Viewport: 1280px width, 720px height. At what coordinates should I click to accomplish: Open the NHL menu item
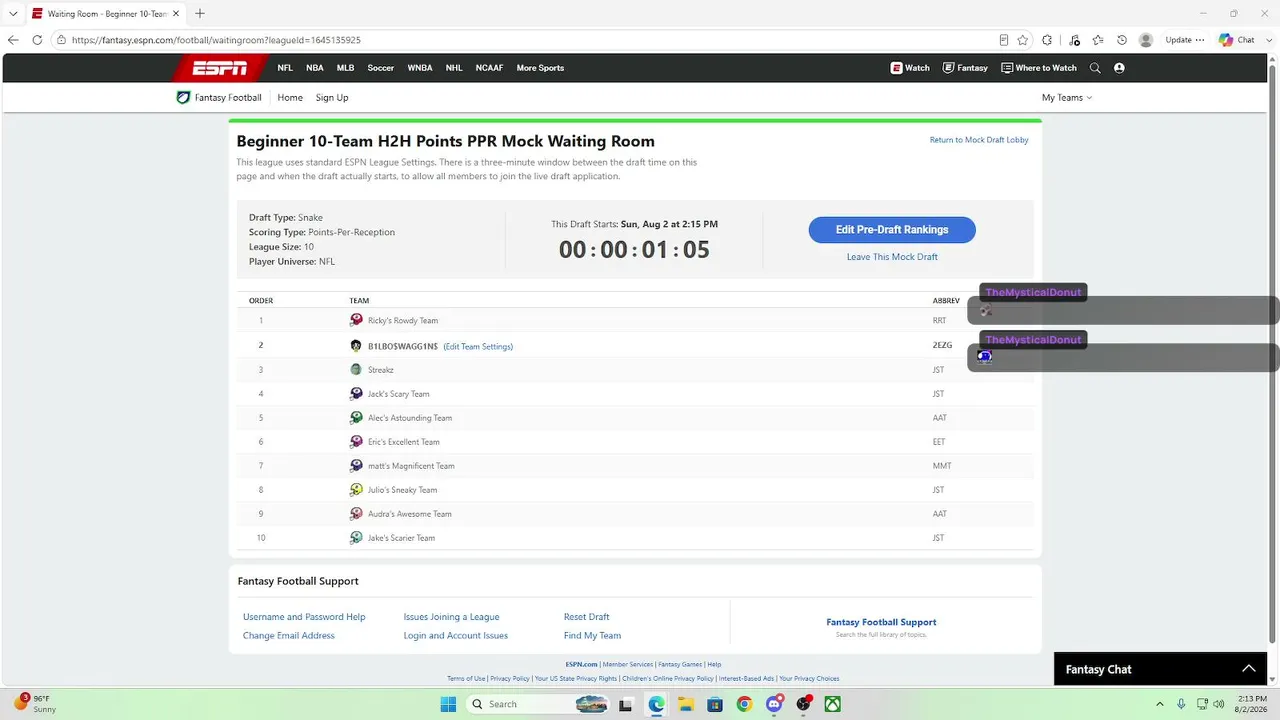[x=454, y=68]
